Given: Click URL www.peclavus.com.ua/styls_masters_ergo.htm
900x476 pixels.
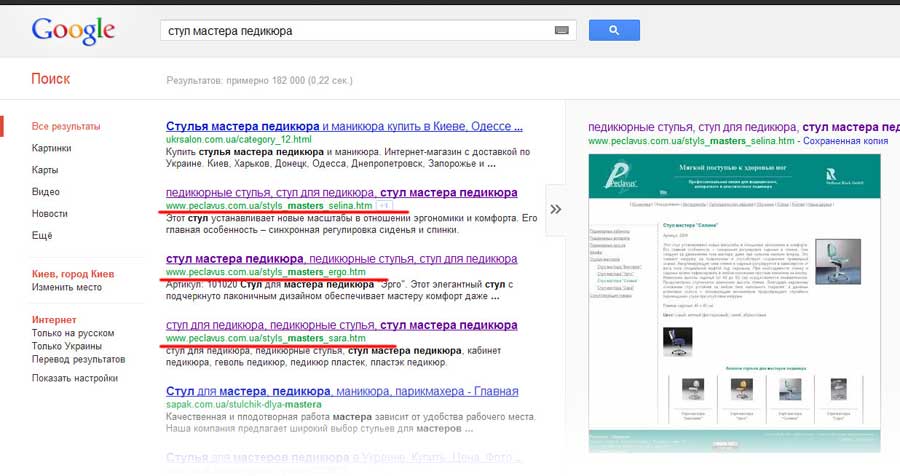Looking at the screenshot, I should click(266, 272).
